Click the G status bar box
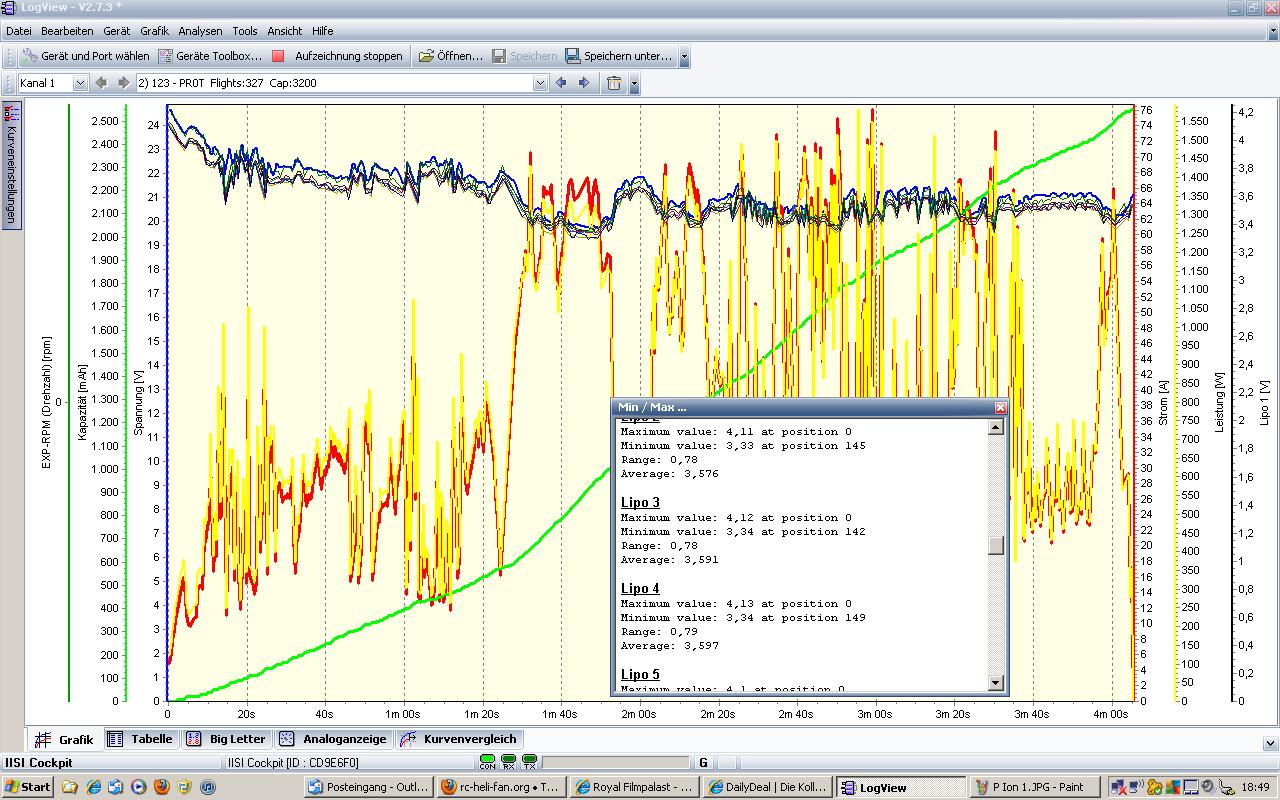This screenshot has width=1280, height=800. coord(704,763)
